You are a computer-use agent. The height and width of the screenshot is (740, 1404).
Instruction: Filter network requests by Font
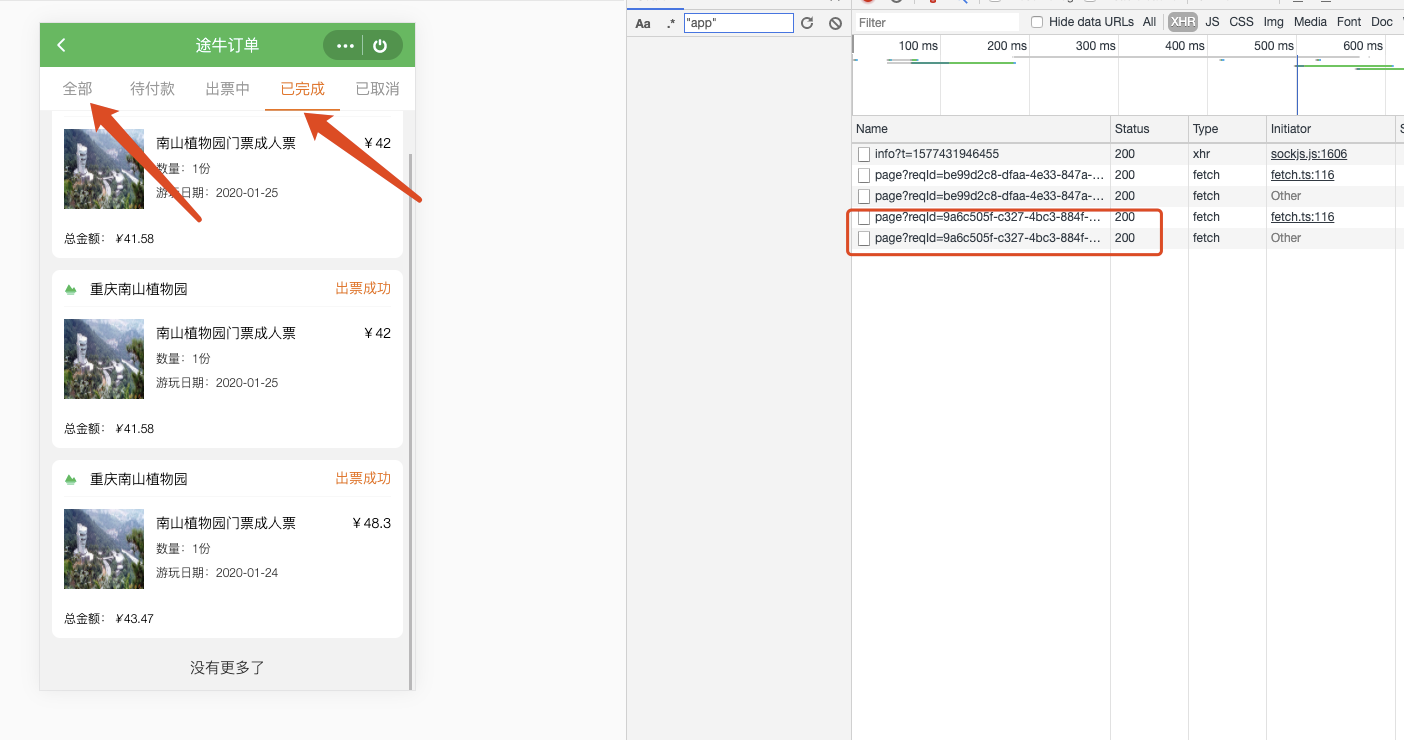click(1349, 22)
